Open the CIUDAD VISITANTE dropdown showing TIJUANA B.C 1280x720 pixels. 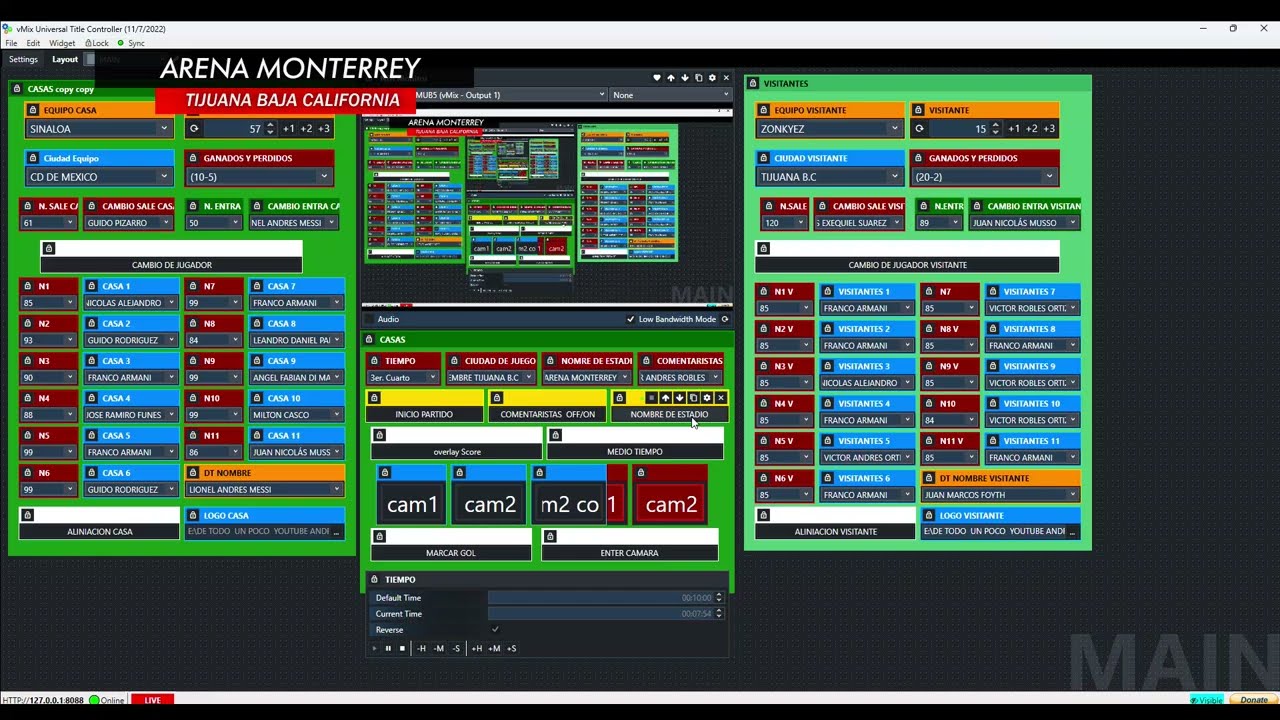828,177
